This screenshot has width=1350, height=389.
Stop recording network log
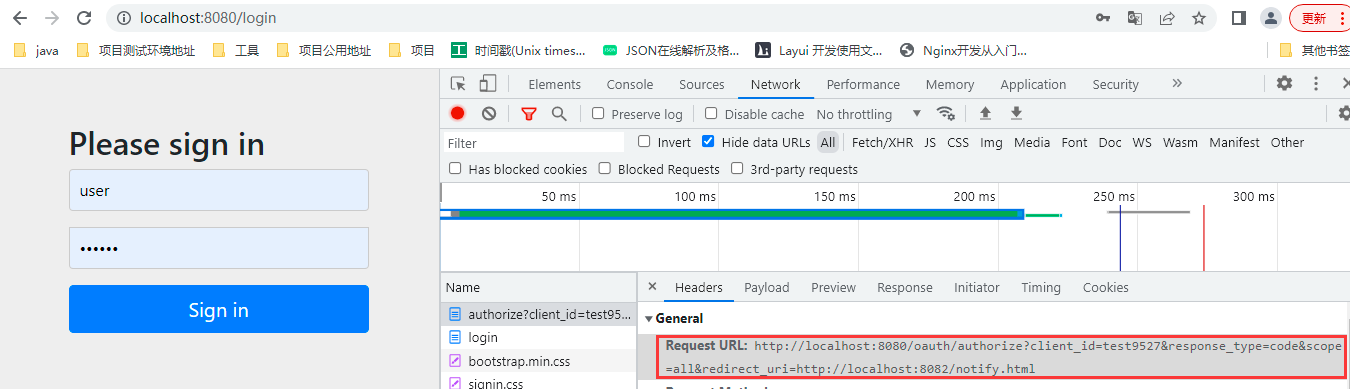tap(457, 114)
